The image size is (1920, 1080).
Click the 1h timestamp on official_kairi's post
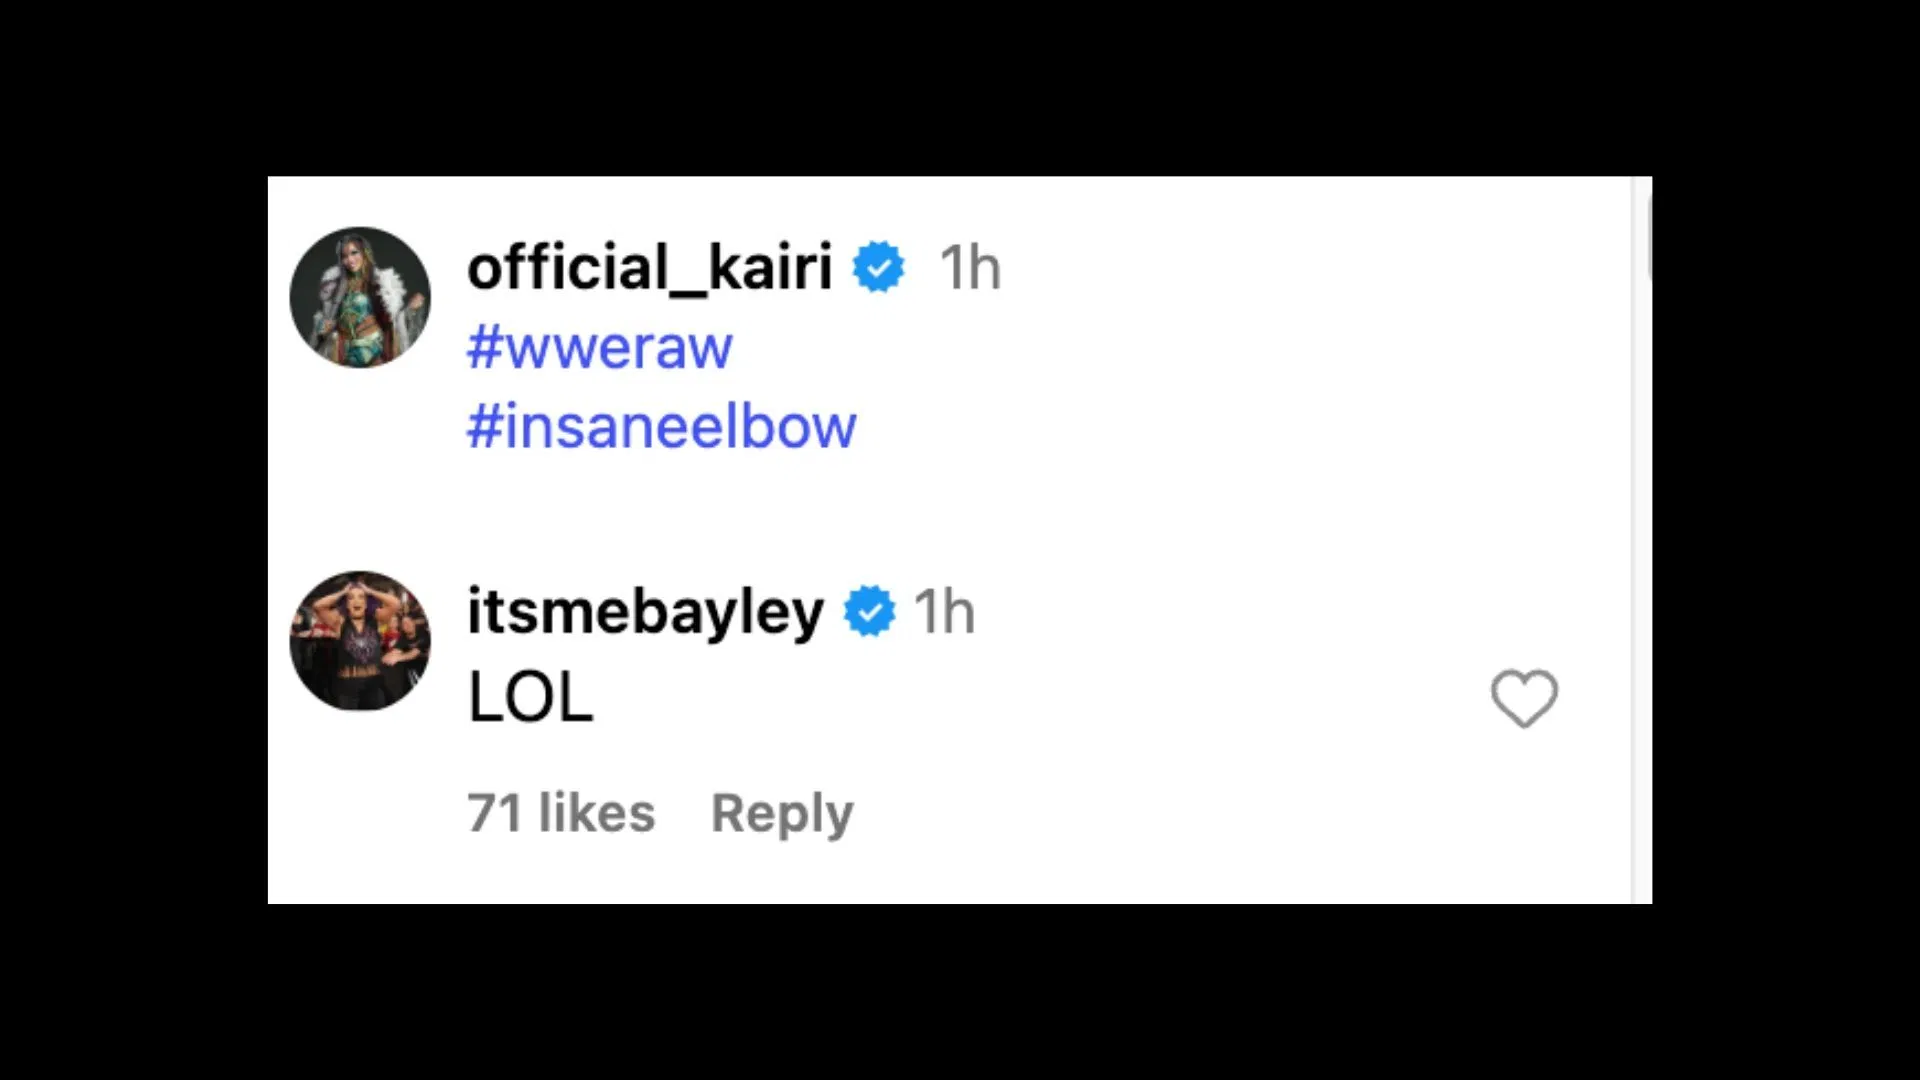click(970, 268)
